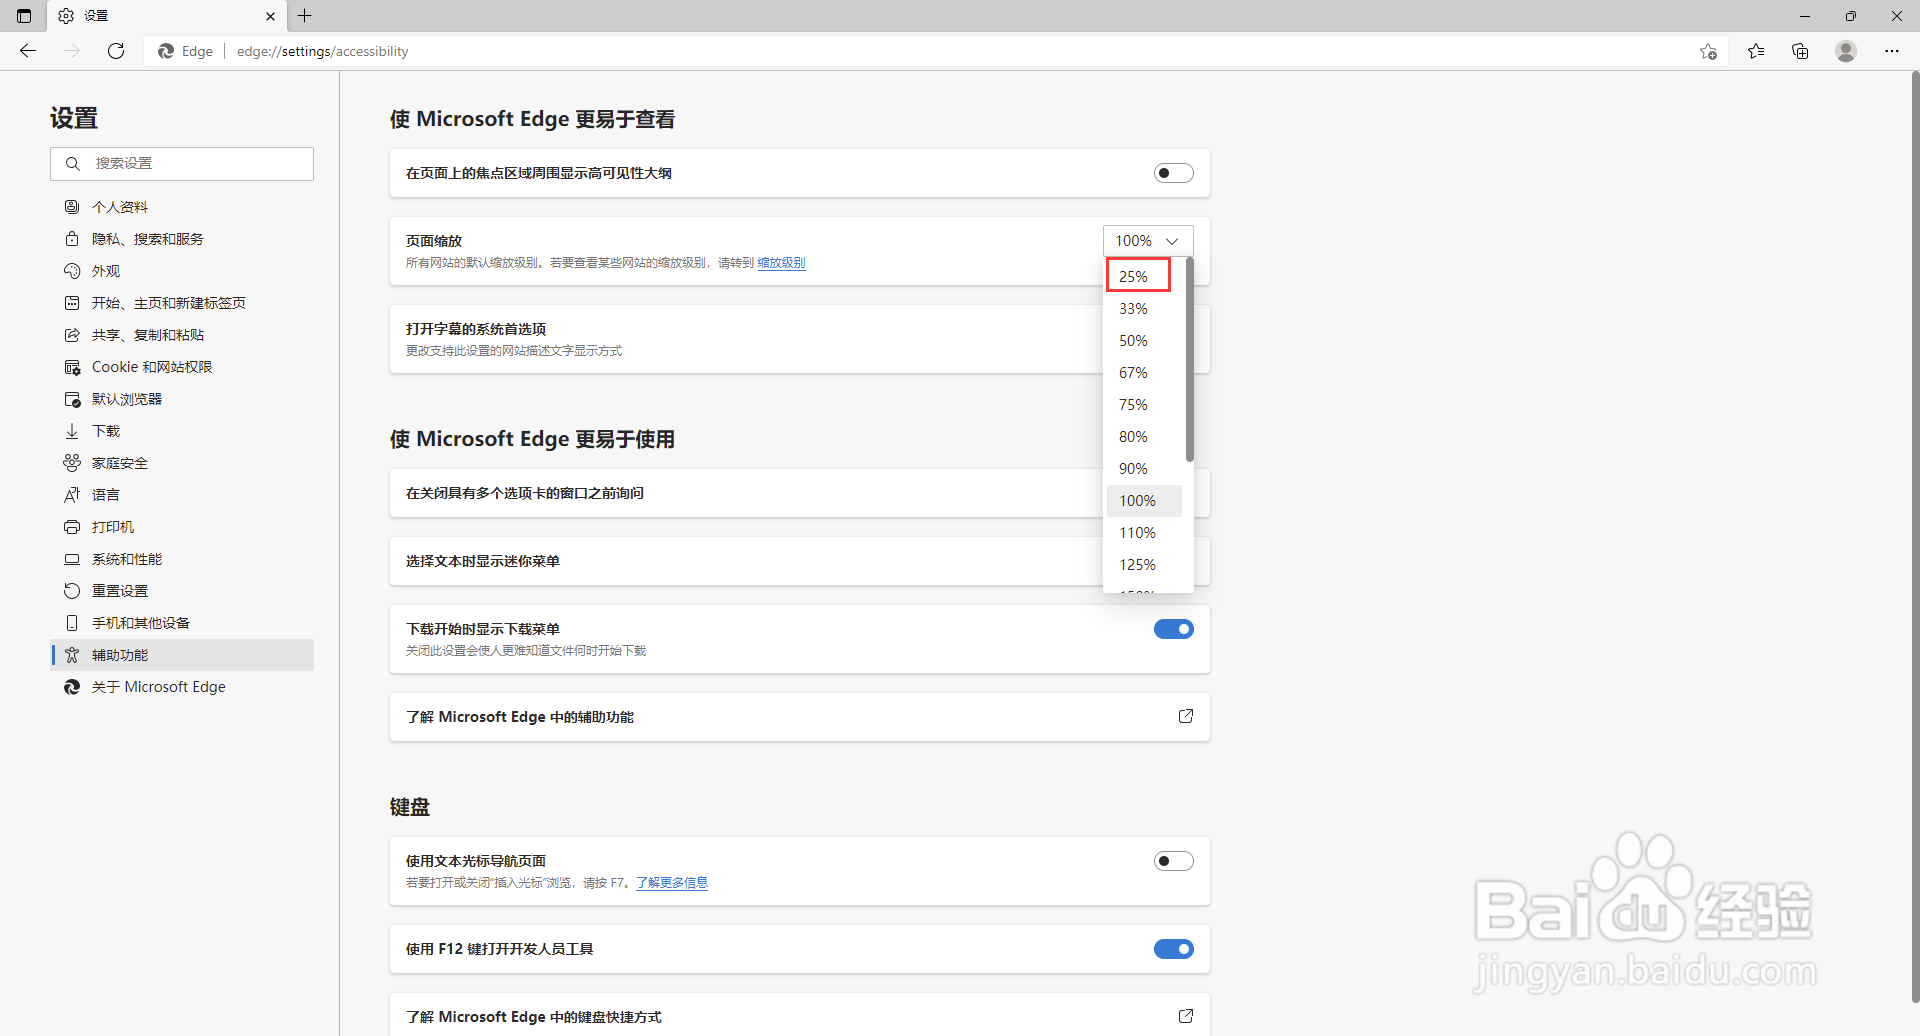Open 系统和性能 settings section
The image size is (1920, 1036).
point(182,559)
